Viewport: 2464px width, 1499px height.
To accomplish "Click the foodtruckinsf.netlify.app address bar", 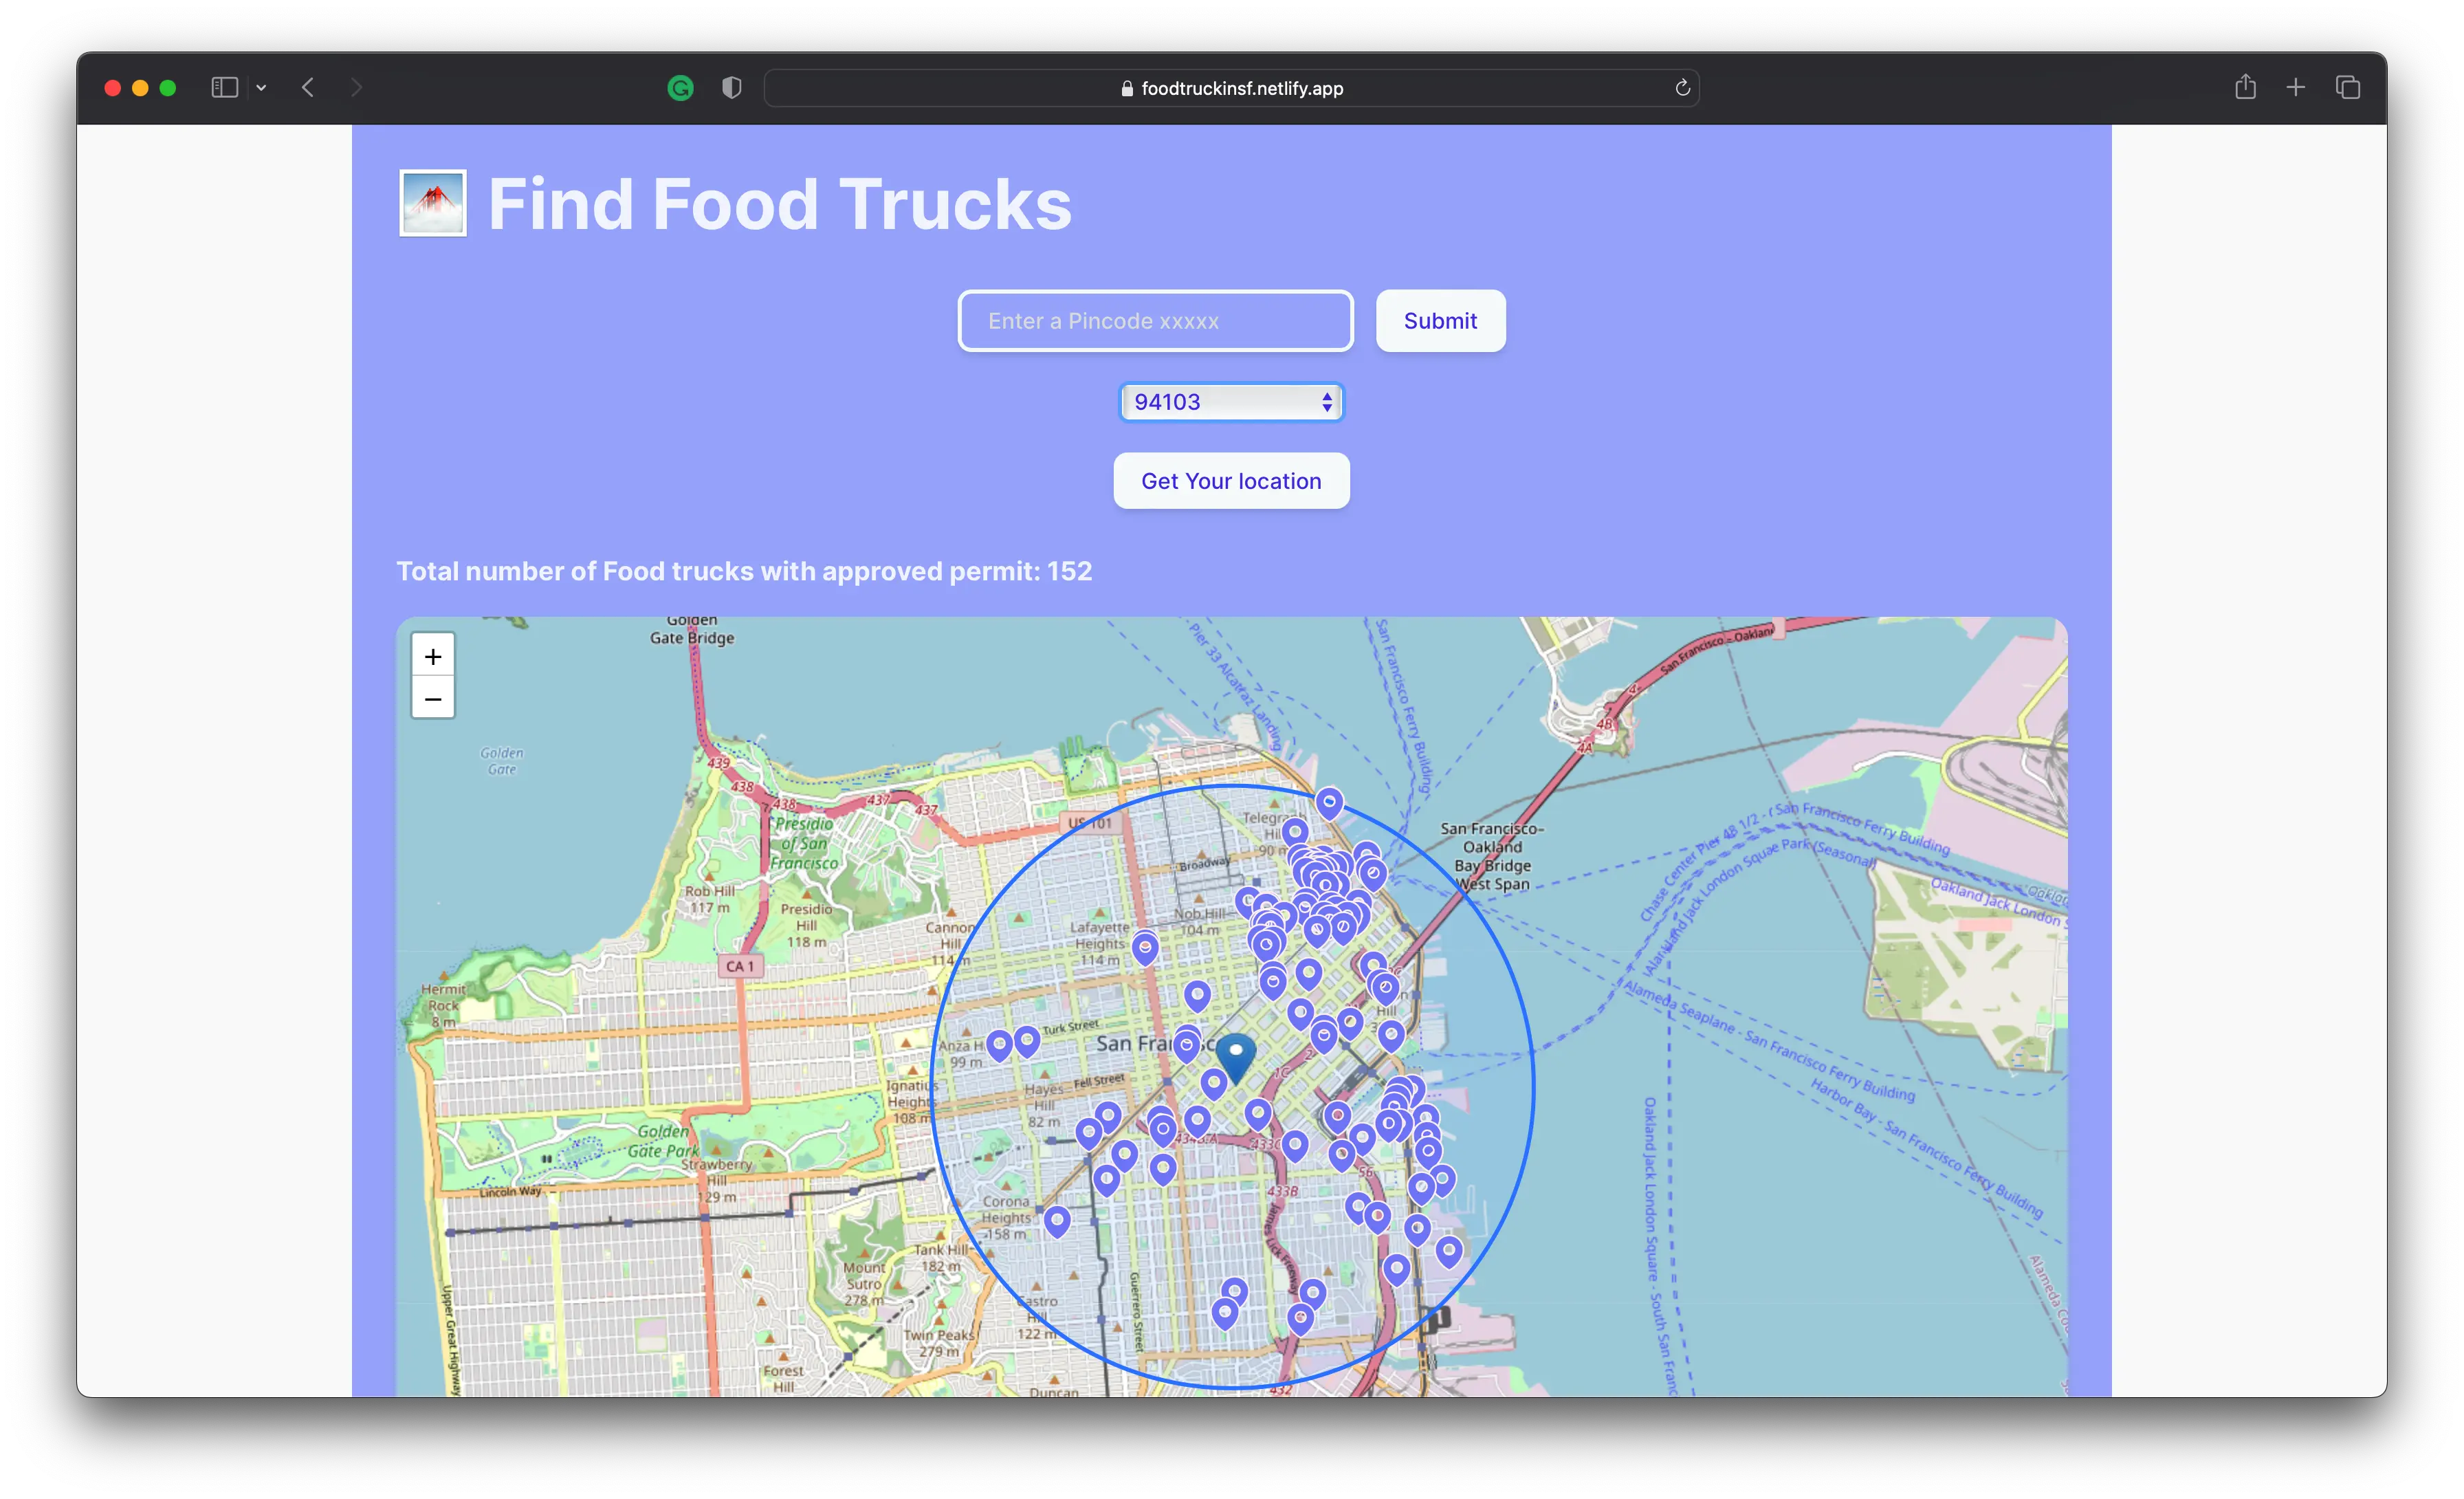I will [1231, 88].
